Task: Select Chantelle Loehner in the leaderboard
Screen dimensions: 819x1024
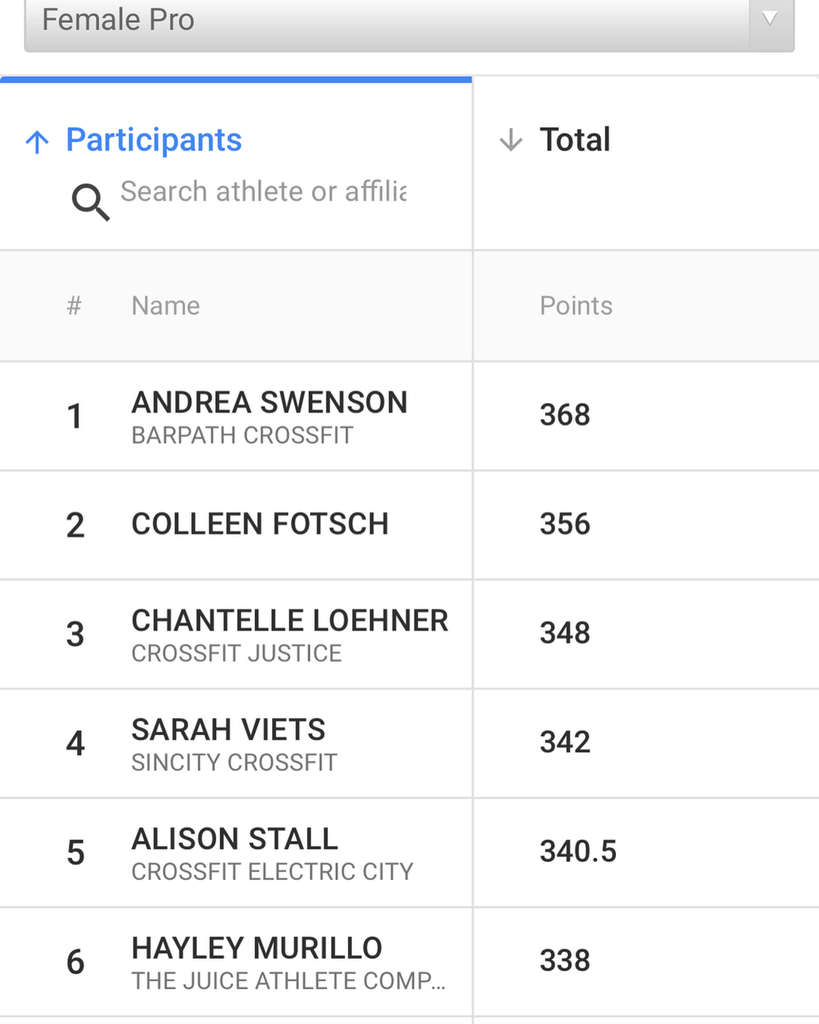Action: tap(289, 620)
